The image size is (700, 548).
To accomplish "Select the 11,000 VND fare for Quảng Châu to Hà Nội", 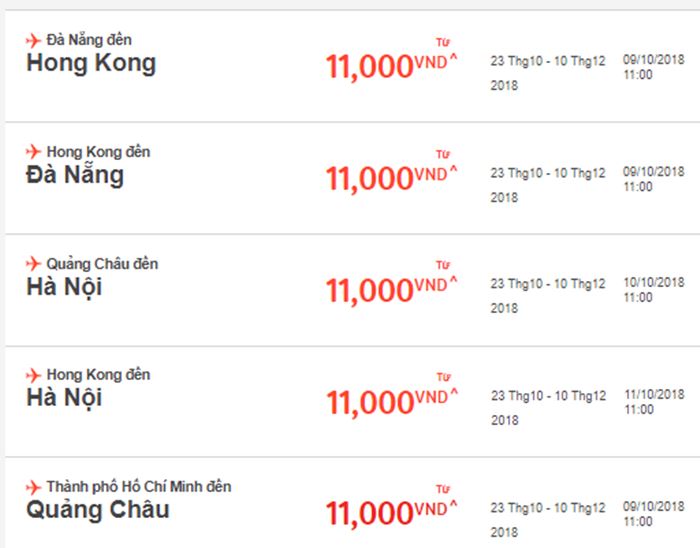I will 392,290.
